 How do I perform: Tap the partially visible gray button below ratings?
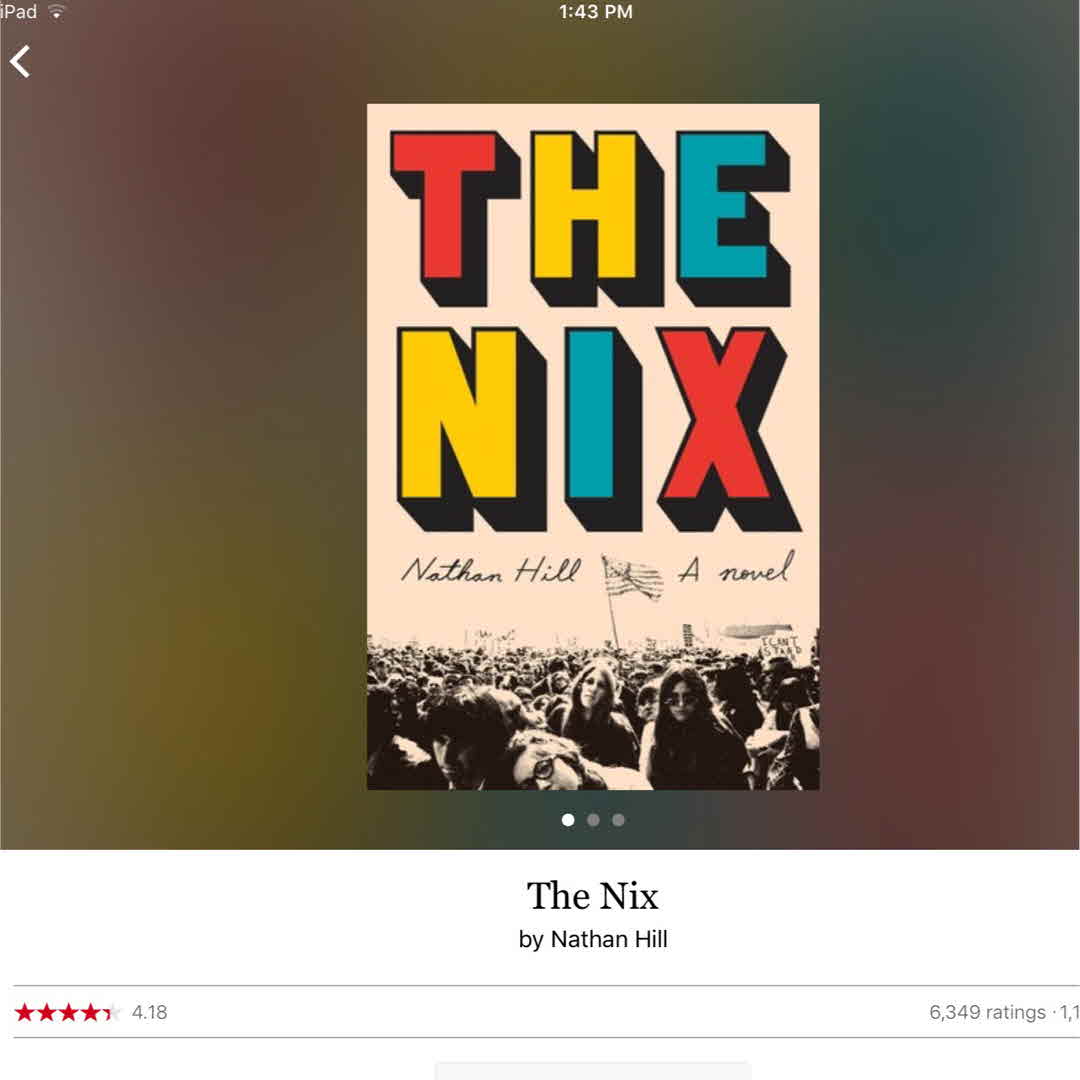tap(592, 1071)
